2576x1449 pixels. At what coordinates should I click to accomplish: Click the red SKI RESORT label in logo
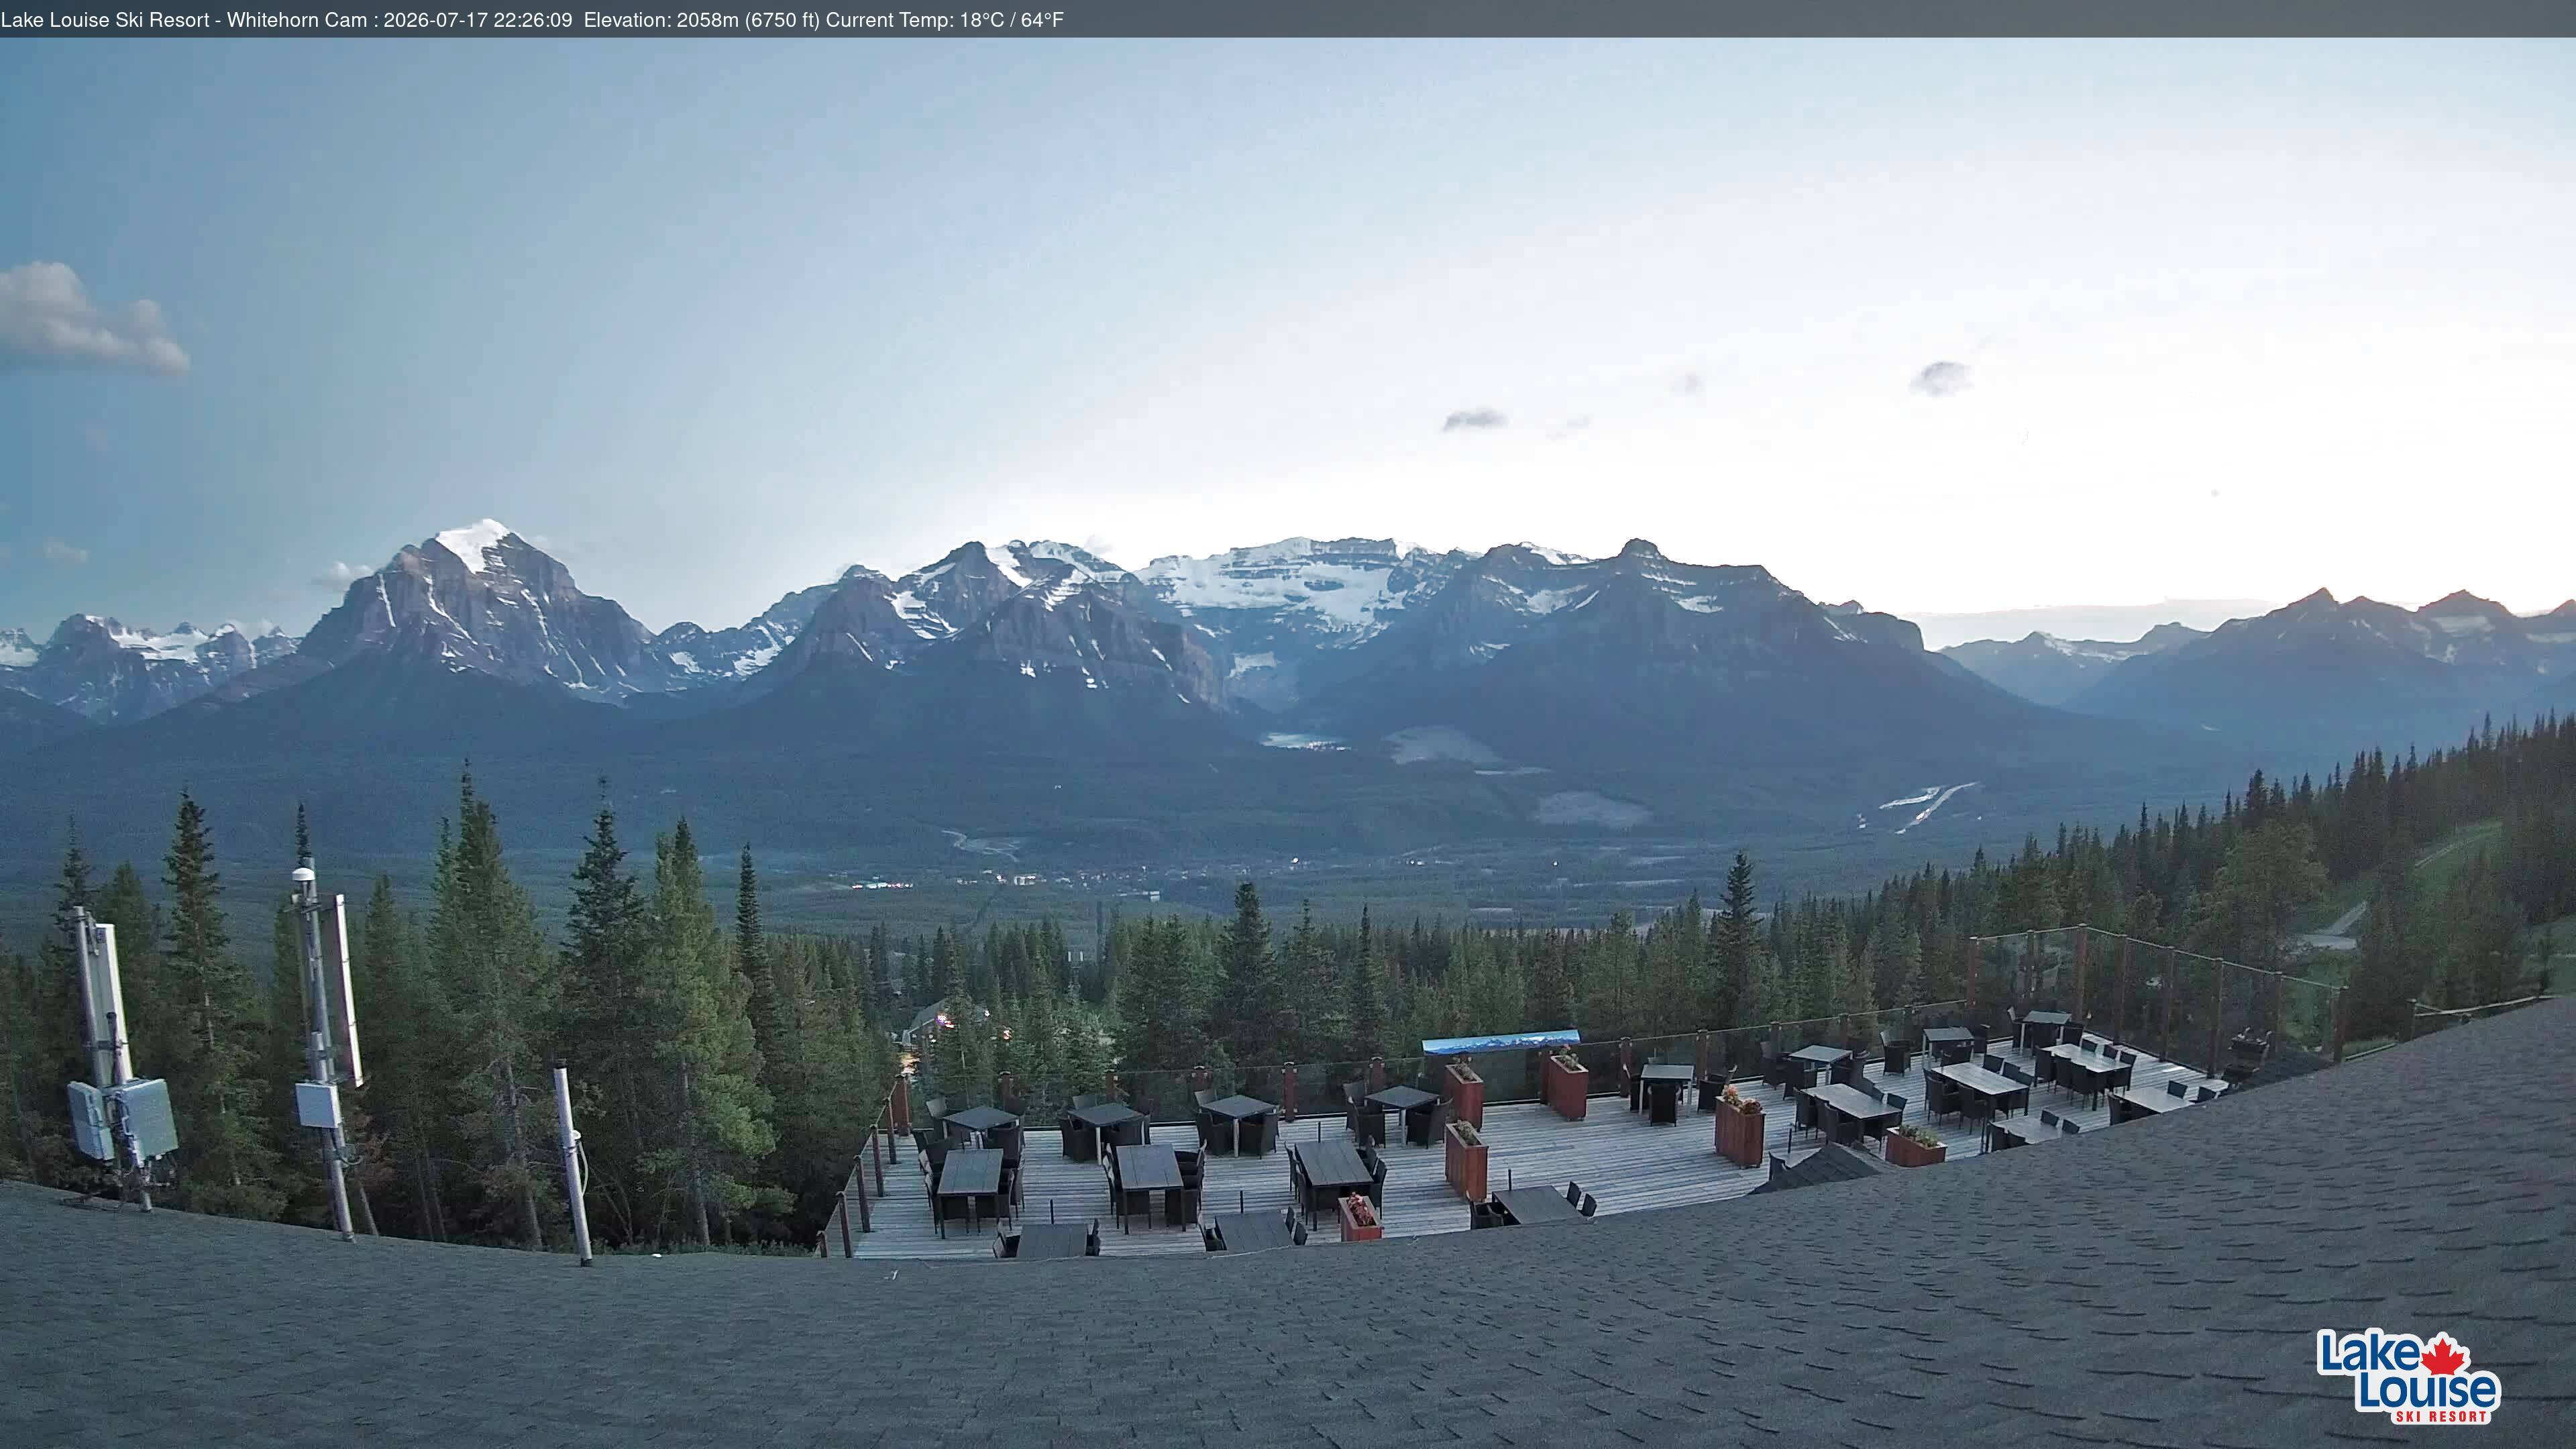pos(2440,1416)
